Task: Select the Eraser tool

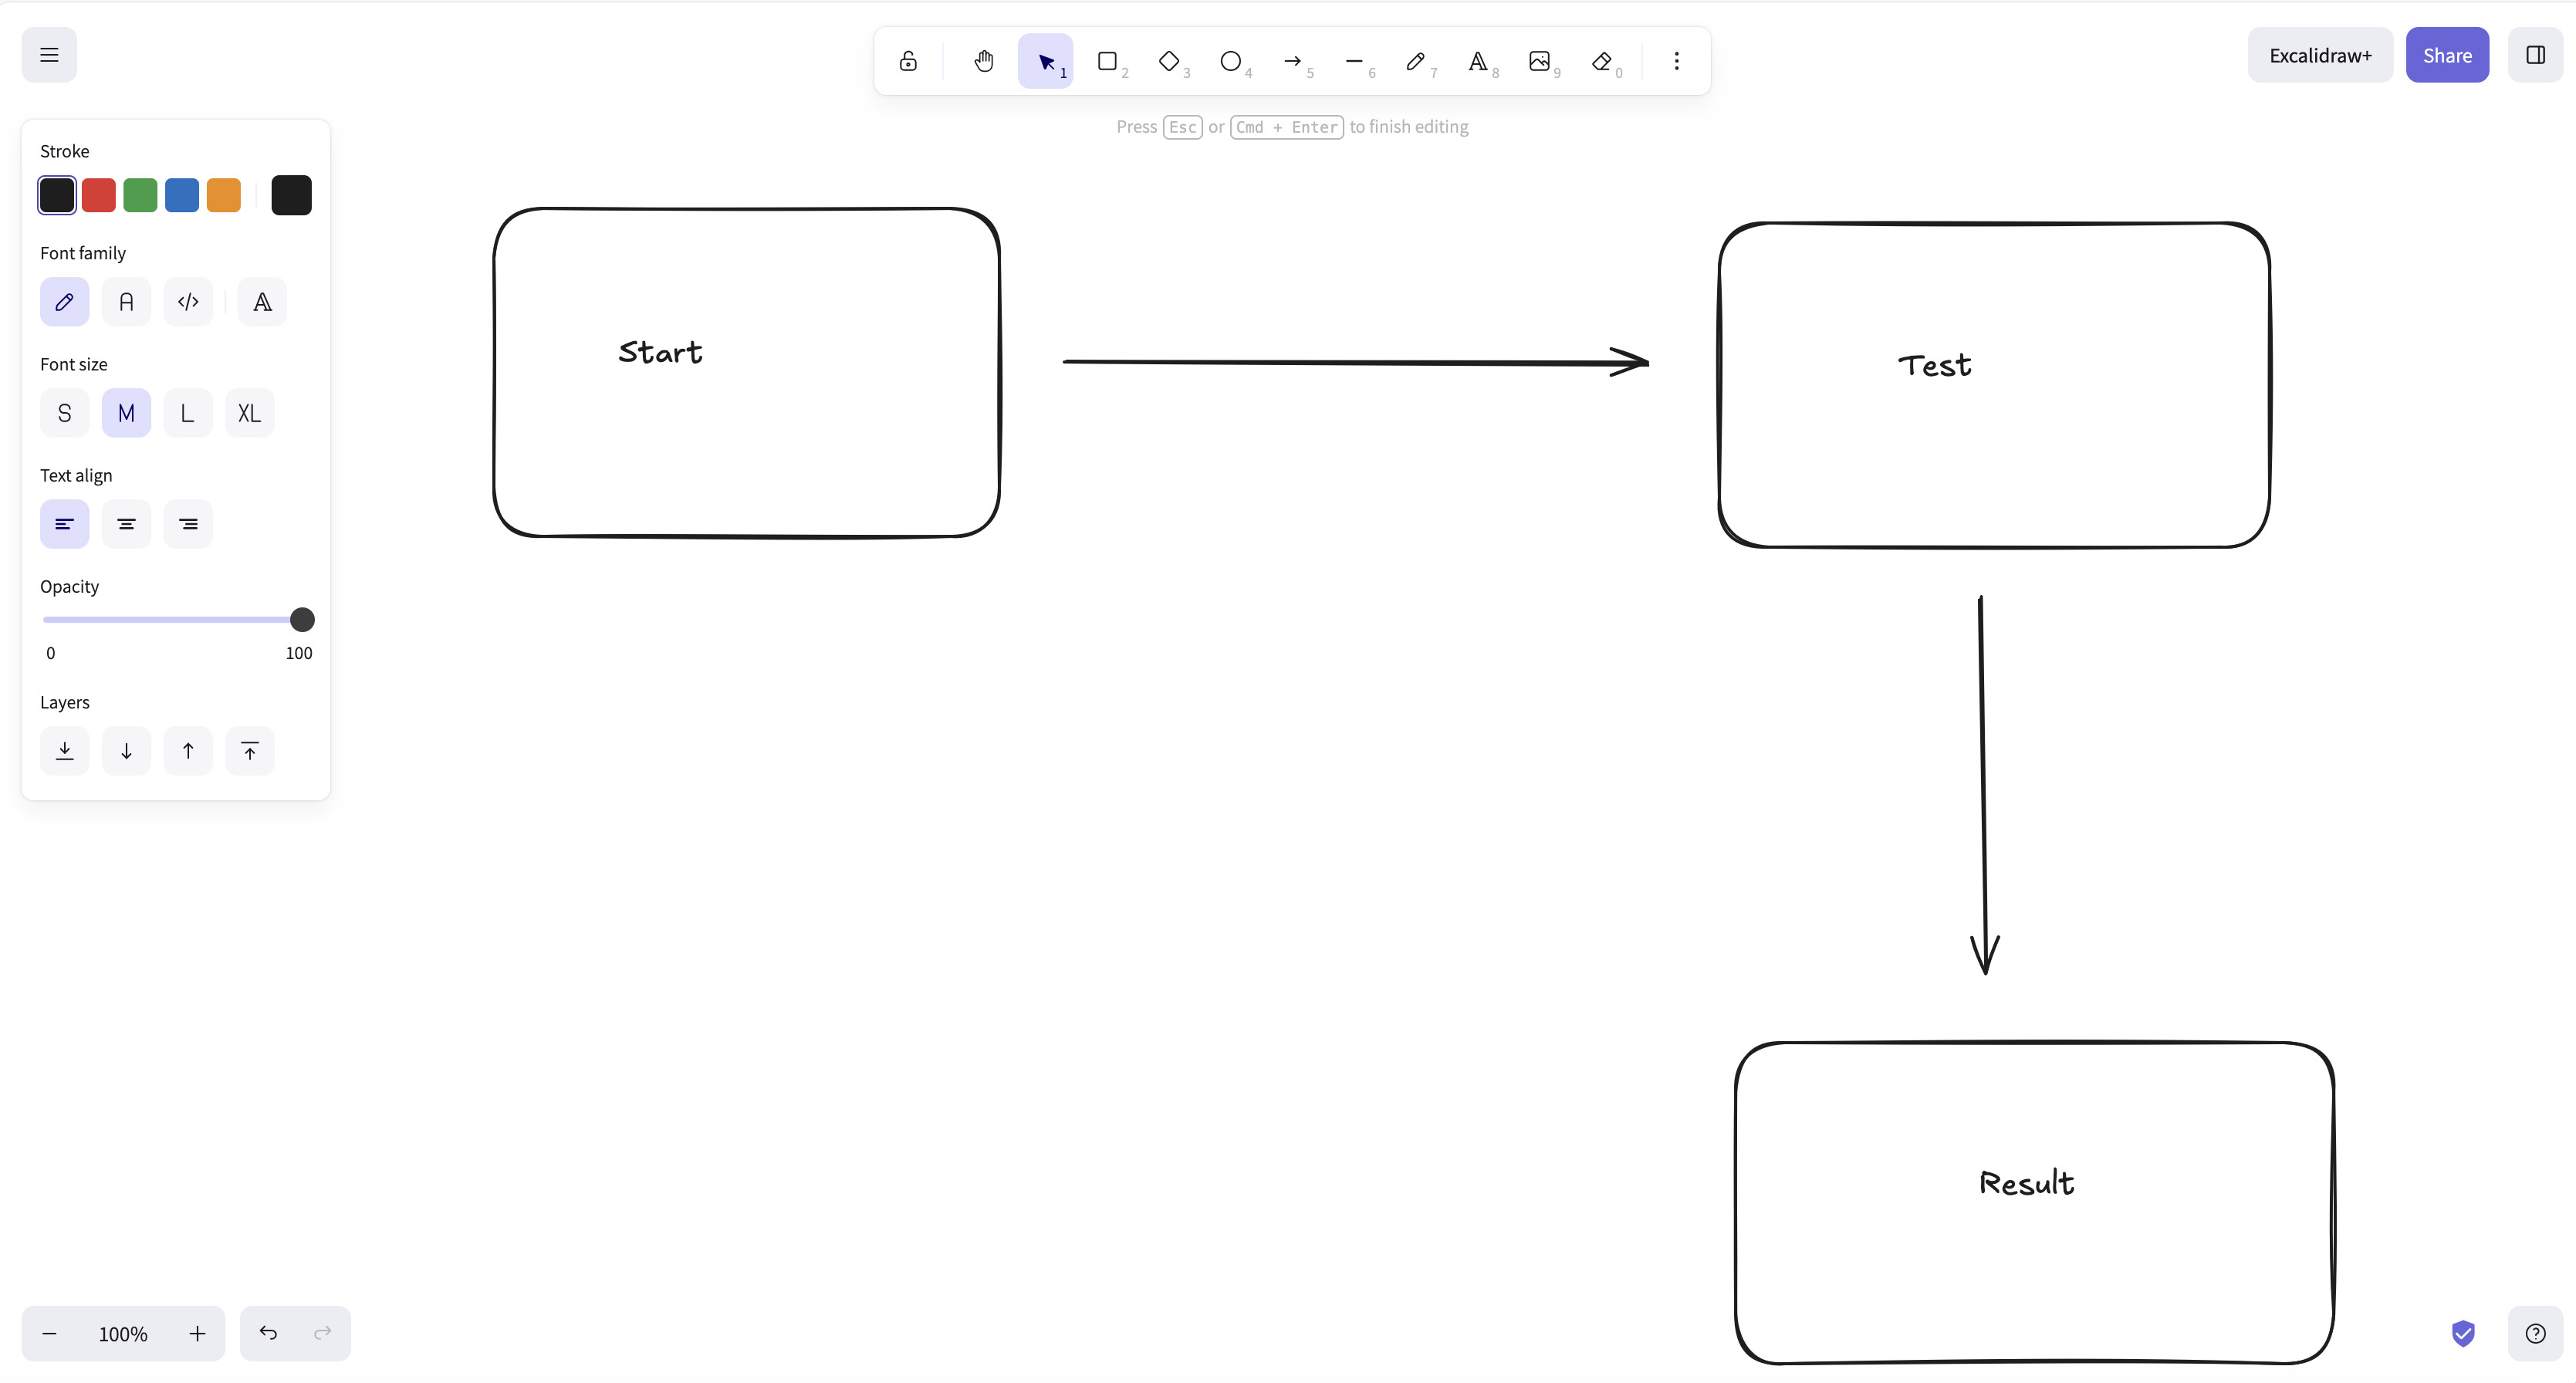Action: (x=1602, y=61)
